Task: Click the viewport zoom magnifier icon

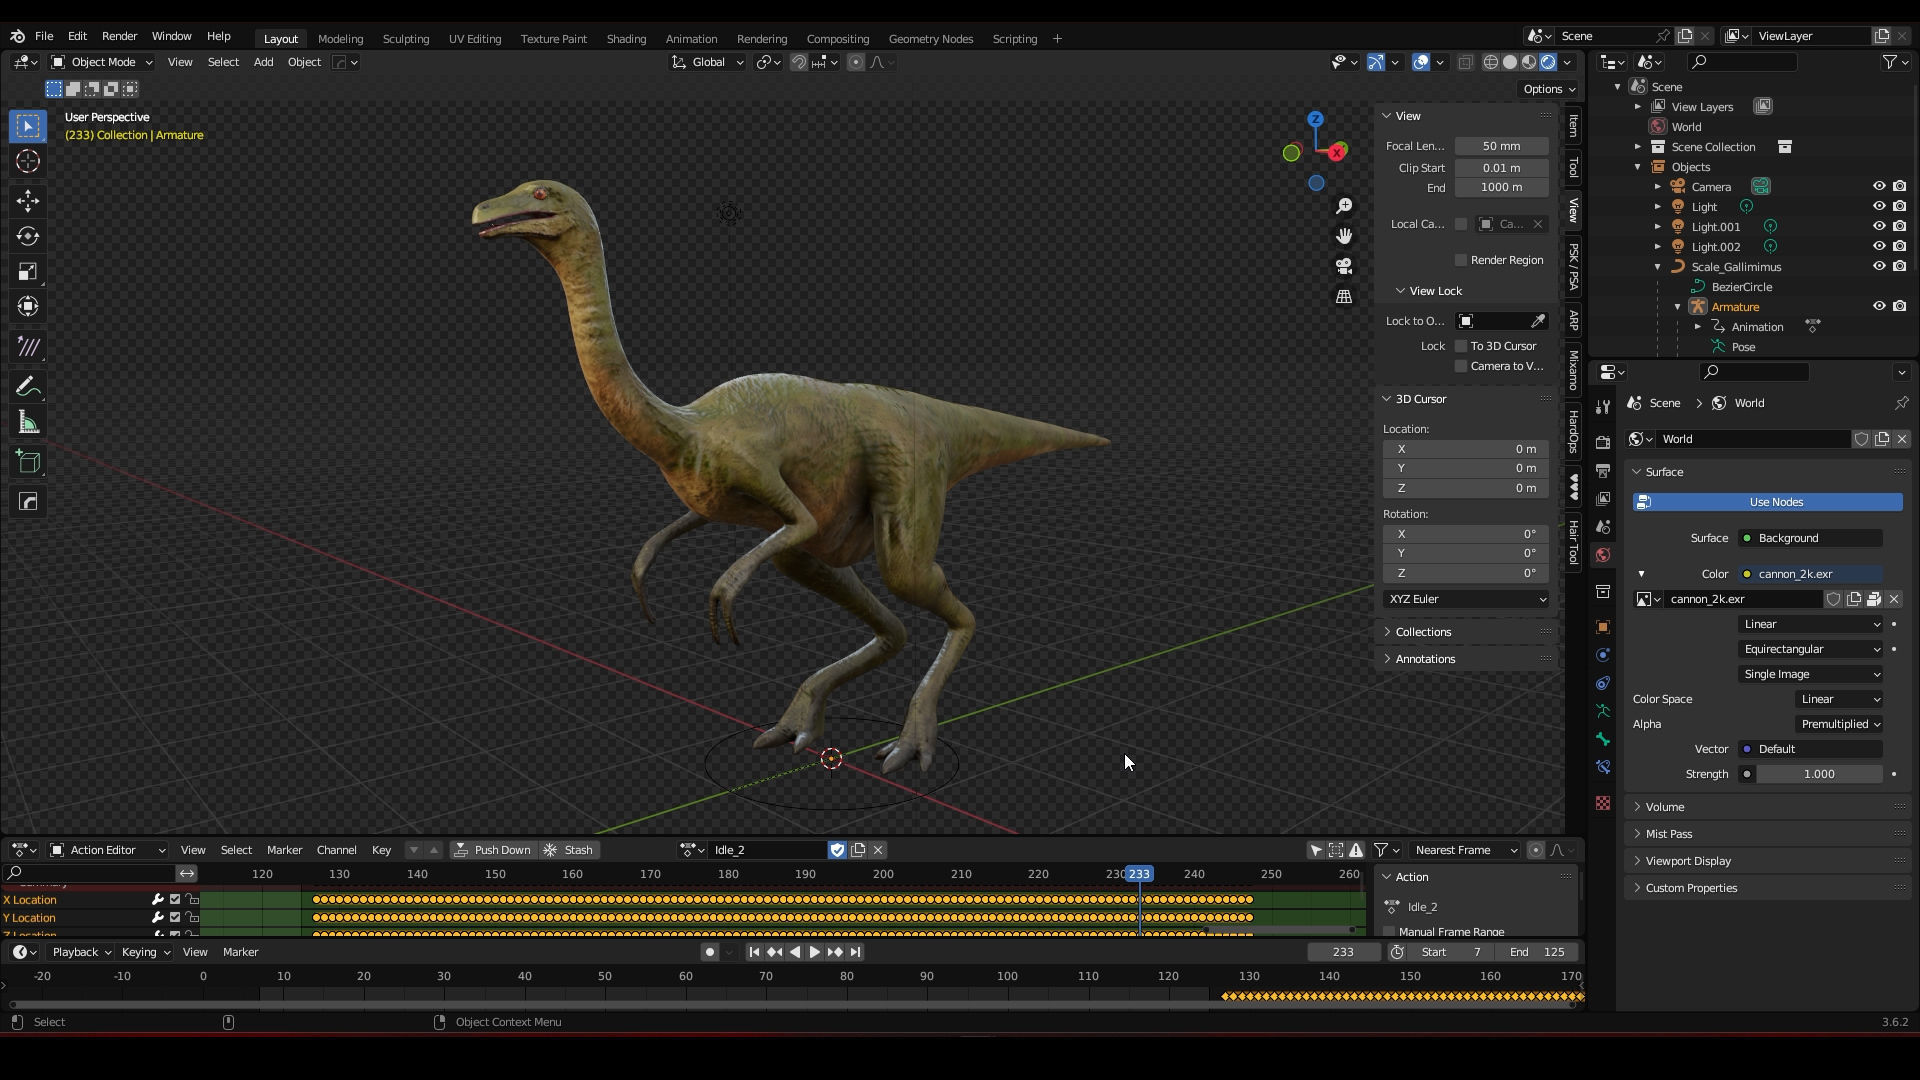Action: click(x=1344, y=206)
